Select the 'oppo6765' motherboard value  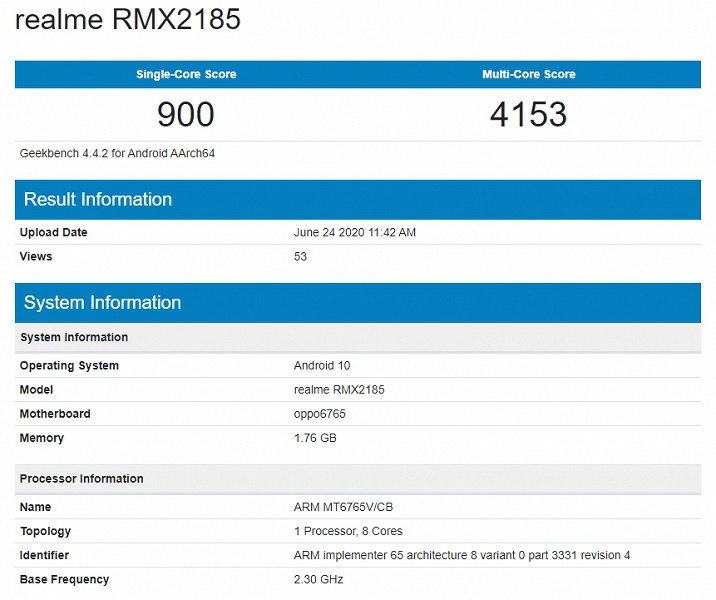point(320,414)
